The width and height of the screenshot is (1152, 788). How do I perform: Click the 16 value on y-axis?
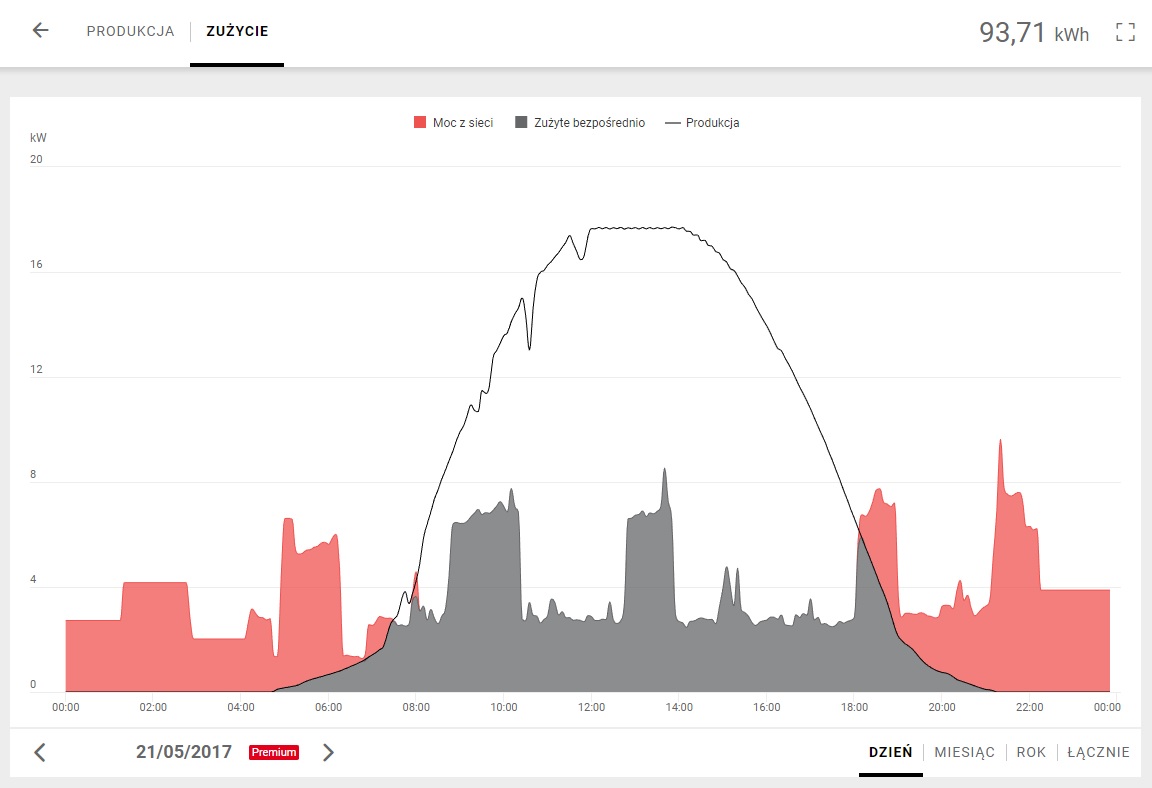(x=36, y=264)
